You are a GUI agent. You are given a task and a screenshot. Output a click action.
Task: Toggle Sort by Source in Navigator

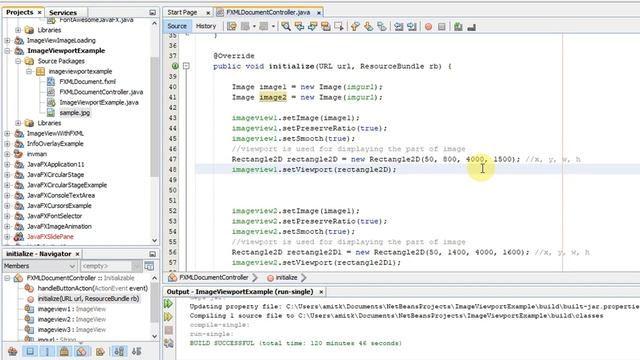click(x=136, y=351)
